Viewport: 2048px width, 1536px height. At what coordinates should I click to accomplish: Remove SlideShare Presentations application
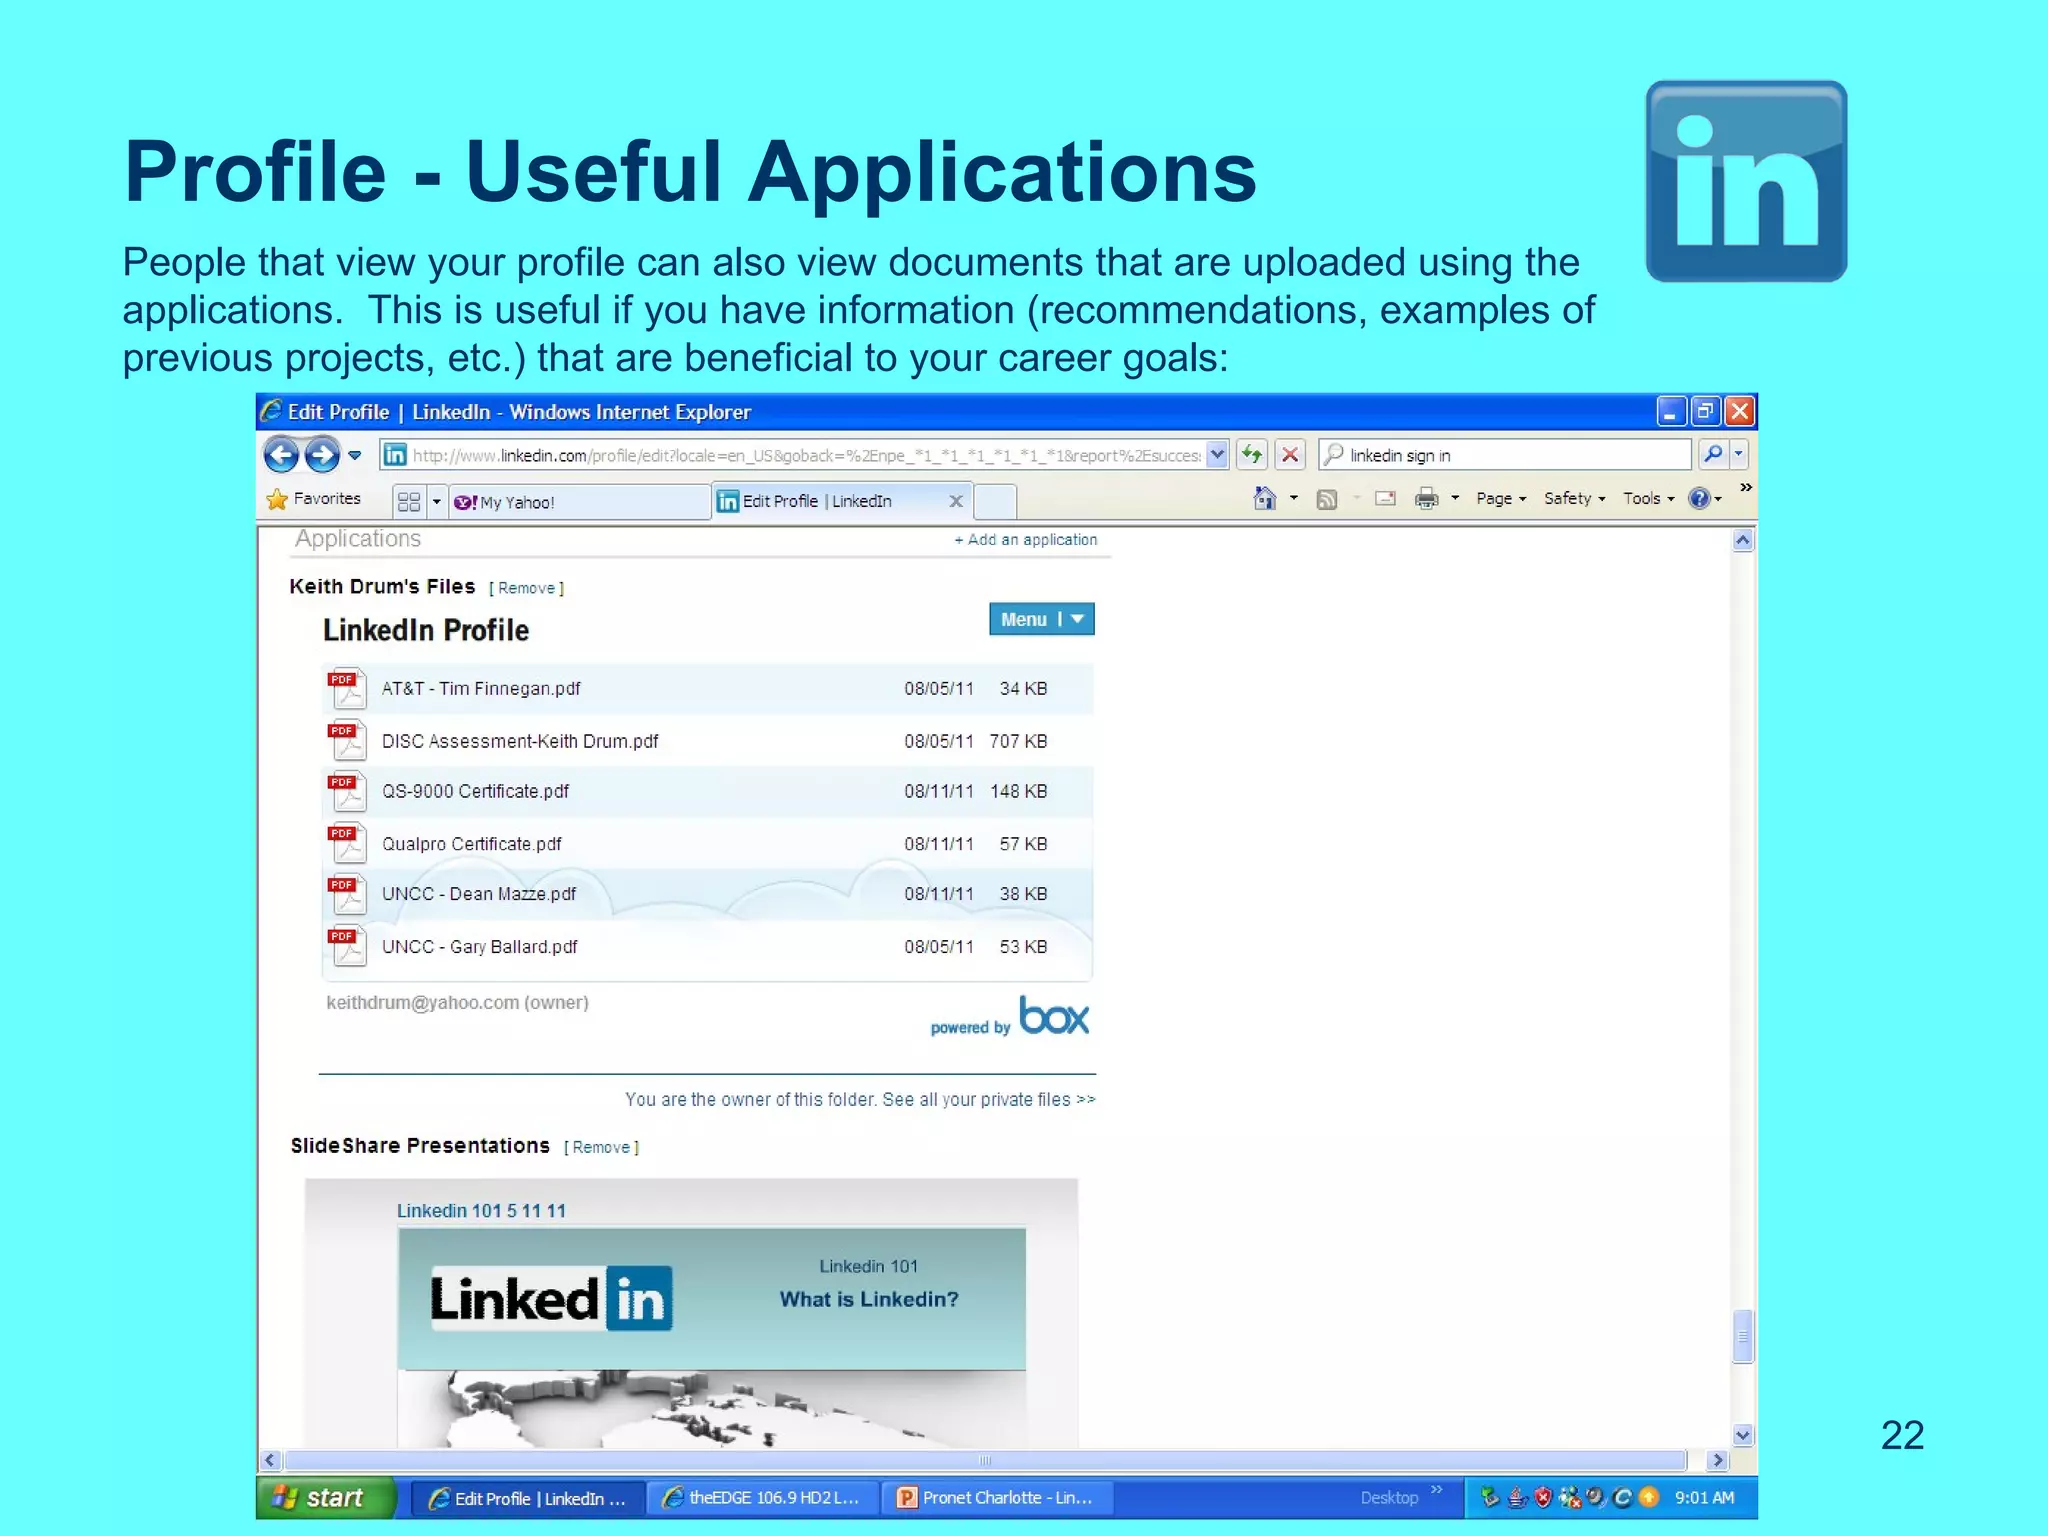pos(601,1147)
